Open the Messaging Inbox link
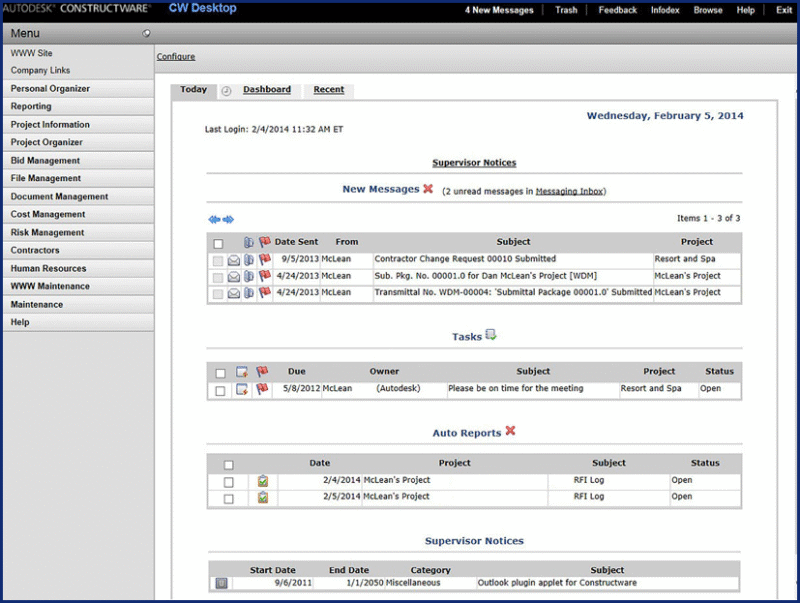Screen dimensions: 800x603 (x=569, y=191)
